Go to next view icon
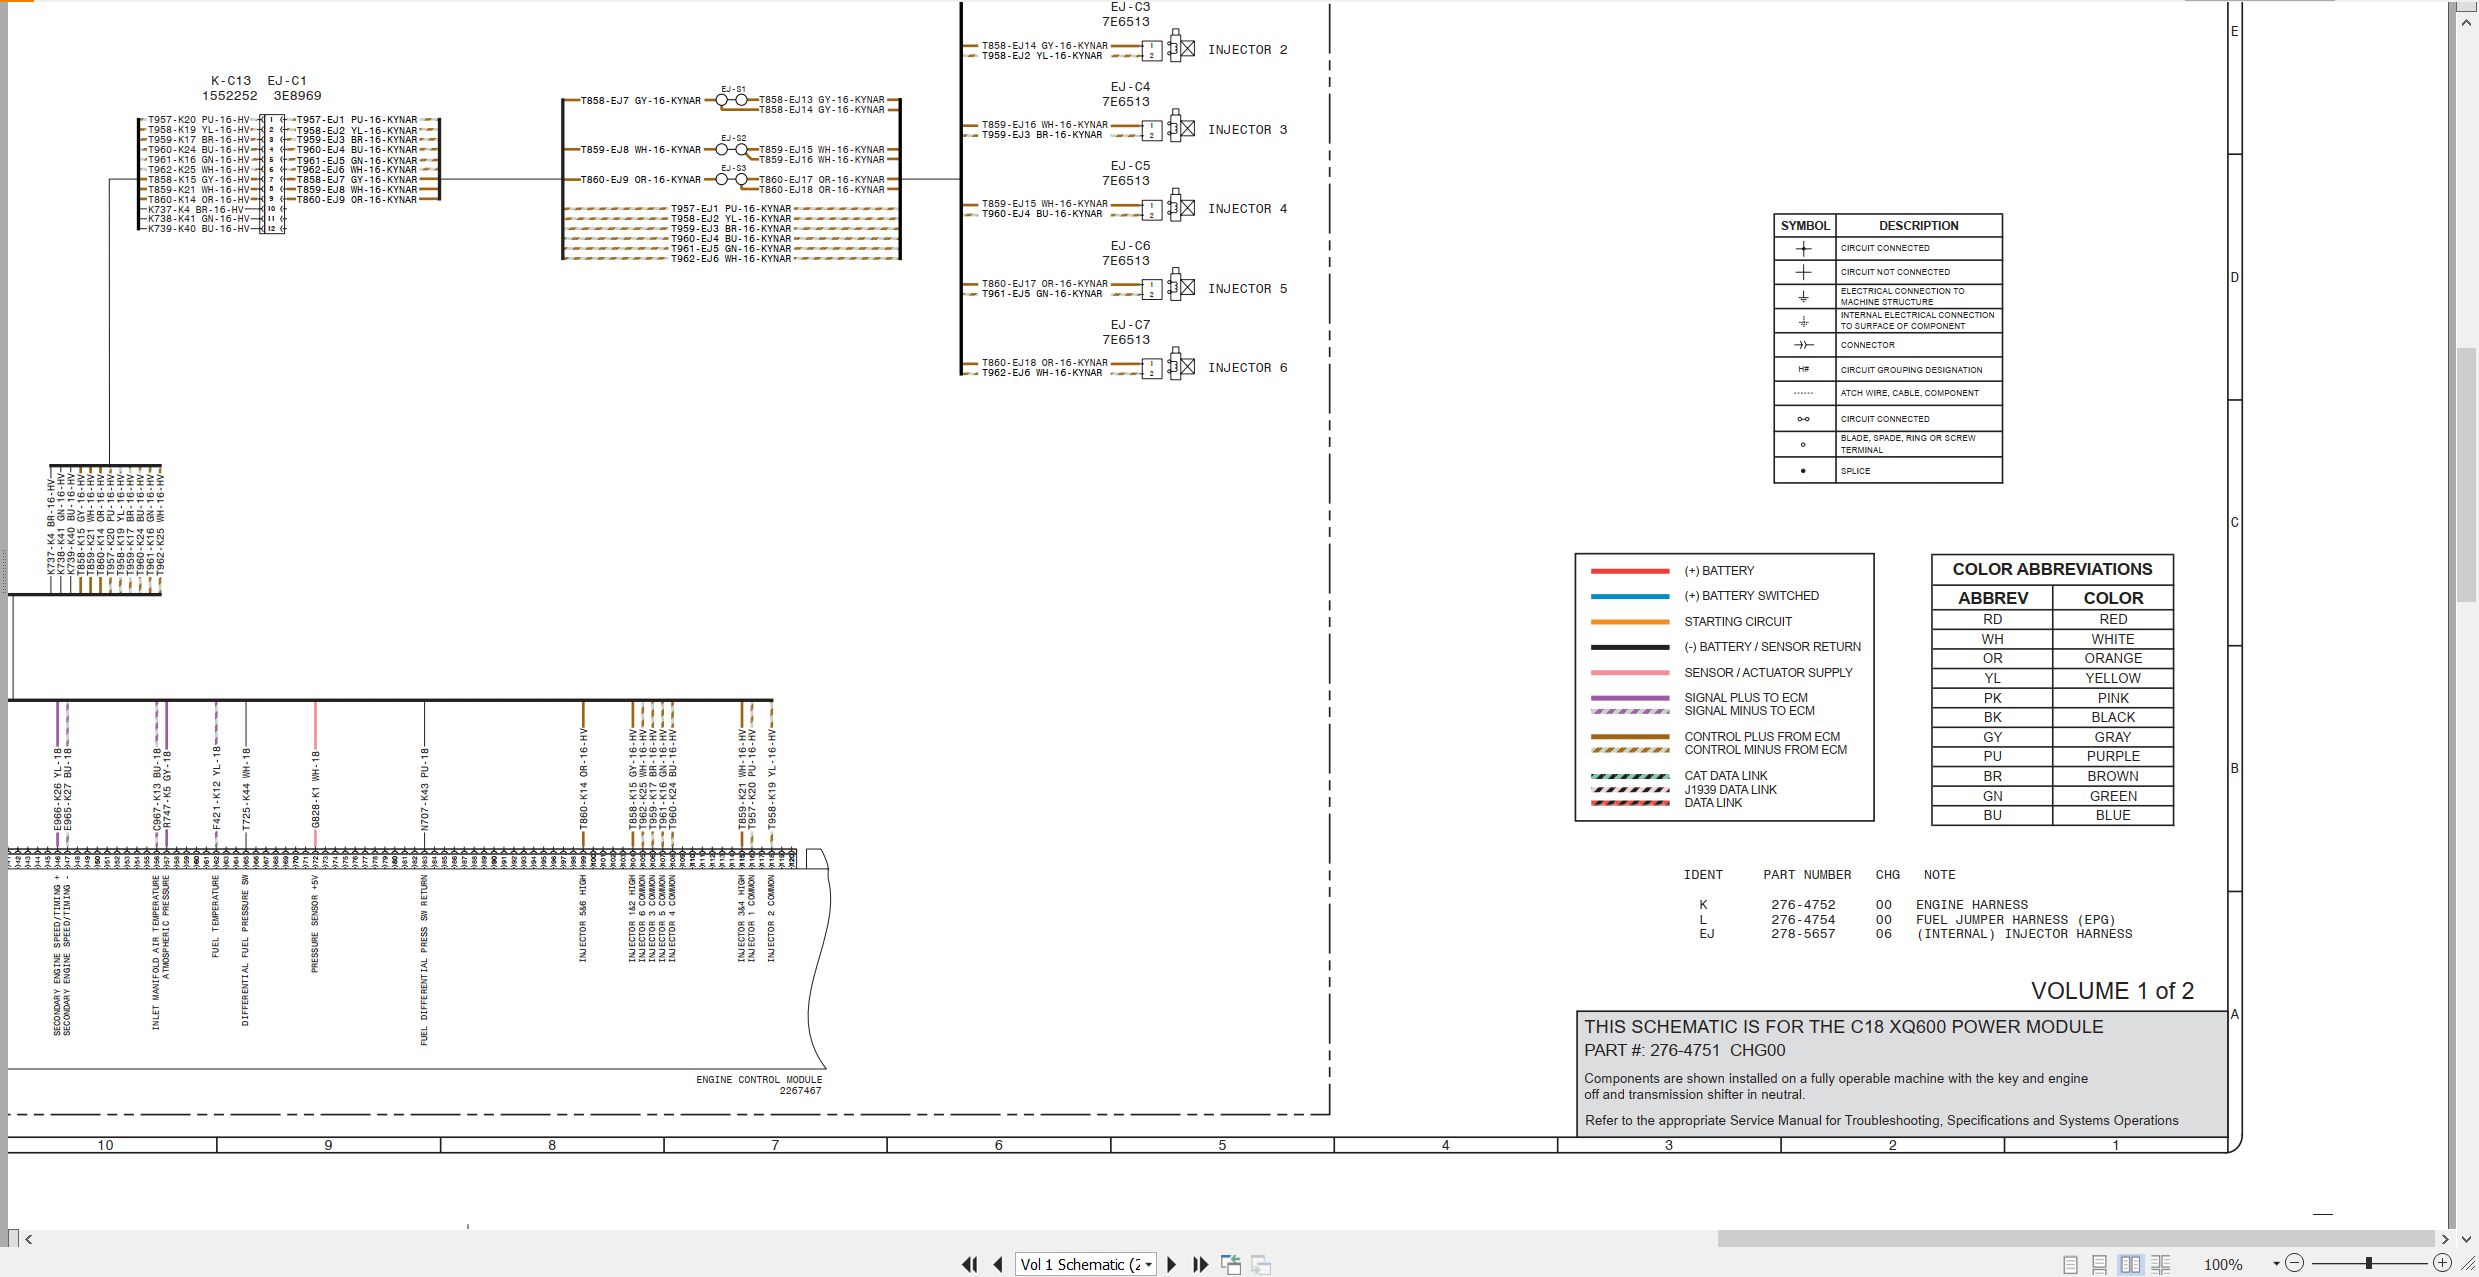The width and height of the screenshot is (2479, 1277). (x=1261, y=1265)
